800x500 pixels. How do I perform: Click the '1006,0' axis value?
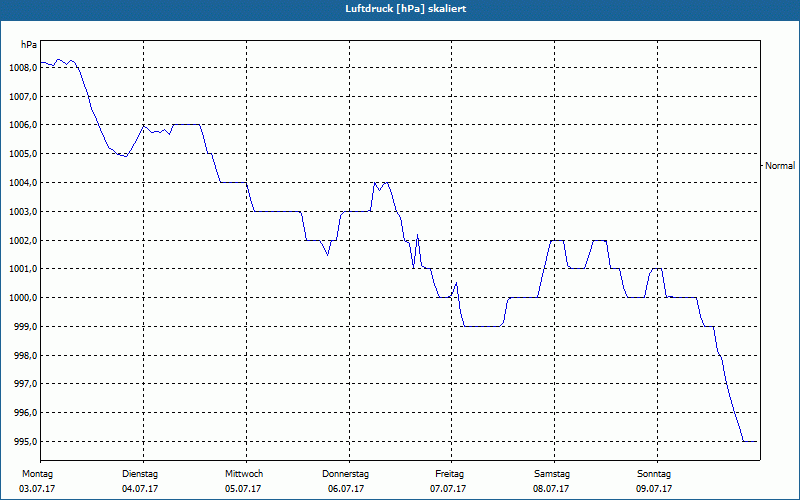23,125
